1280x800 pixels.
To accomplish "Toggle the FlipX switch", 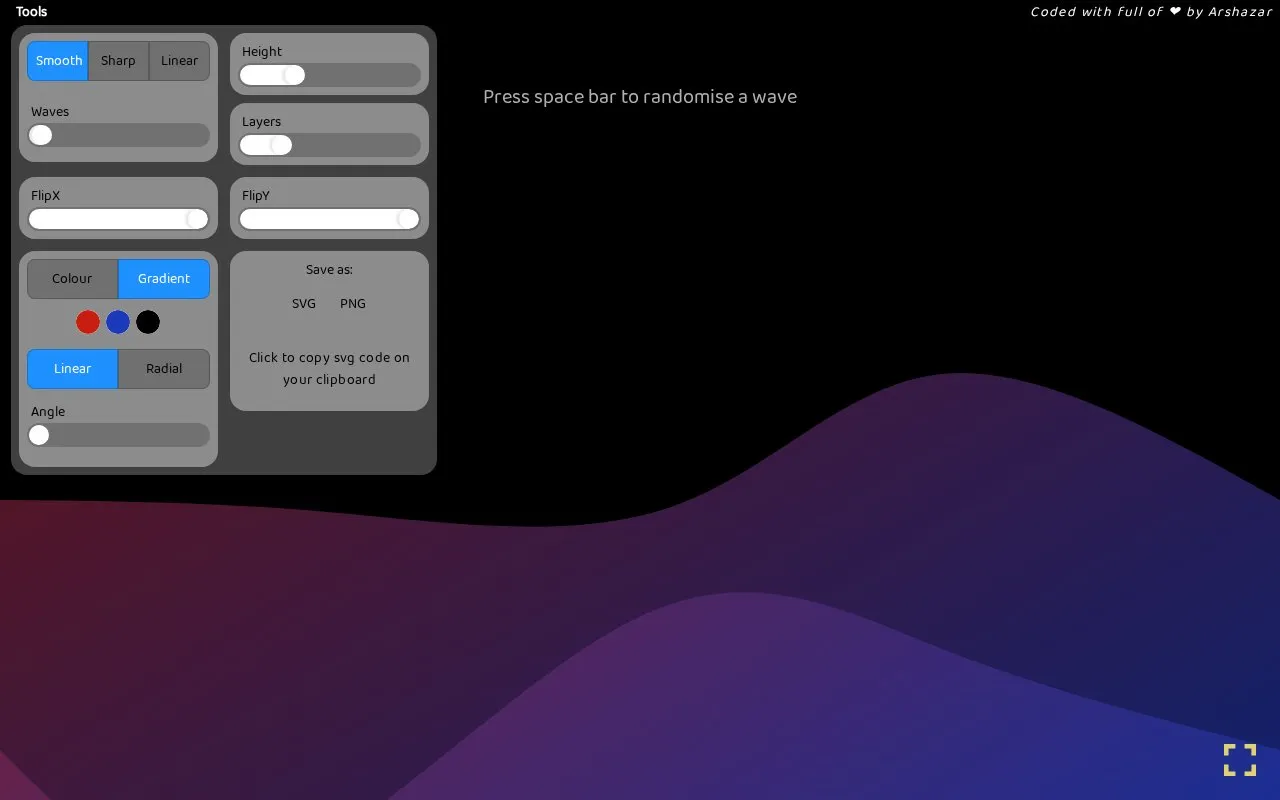I will tap(118, 219).
